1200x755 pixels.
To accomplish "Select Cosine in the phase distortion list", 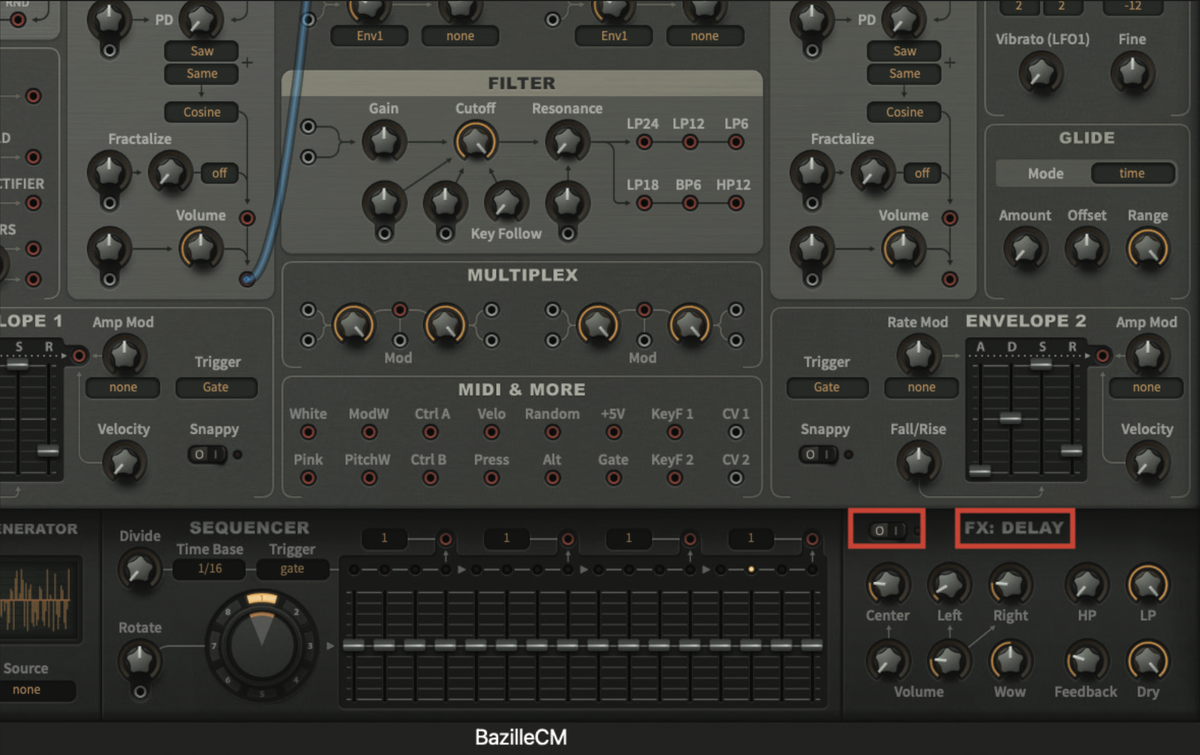I will click(200, 111).
